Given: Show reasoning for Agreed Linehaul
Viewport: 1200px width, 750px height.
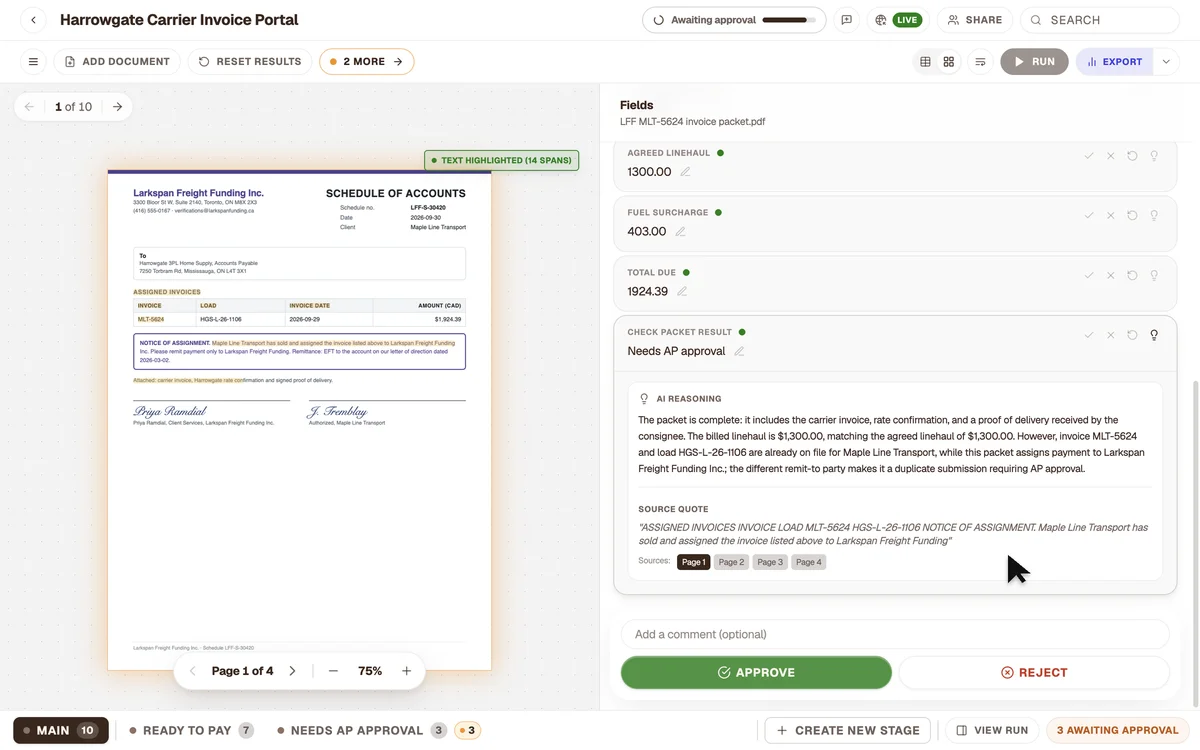Looking at the screenshot, I should (x=1154, y=156).
